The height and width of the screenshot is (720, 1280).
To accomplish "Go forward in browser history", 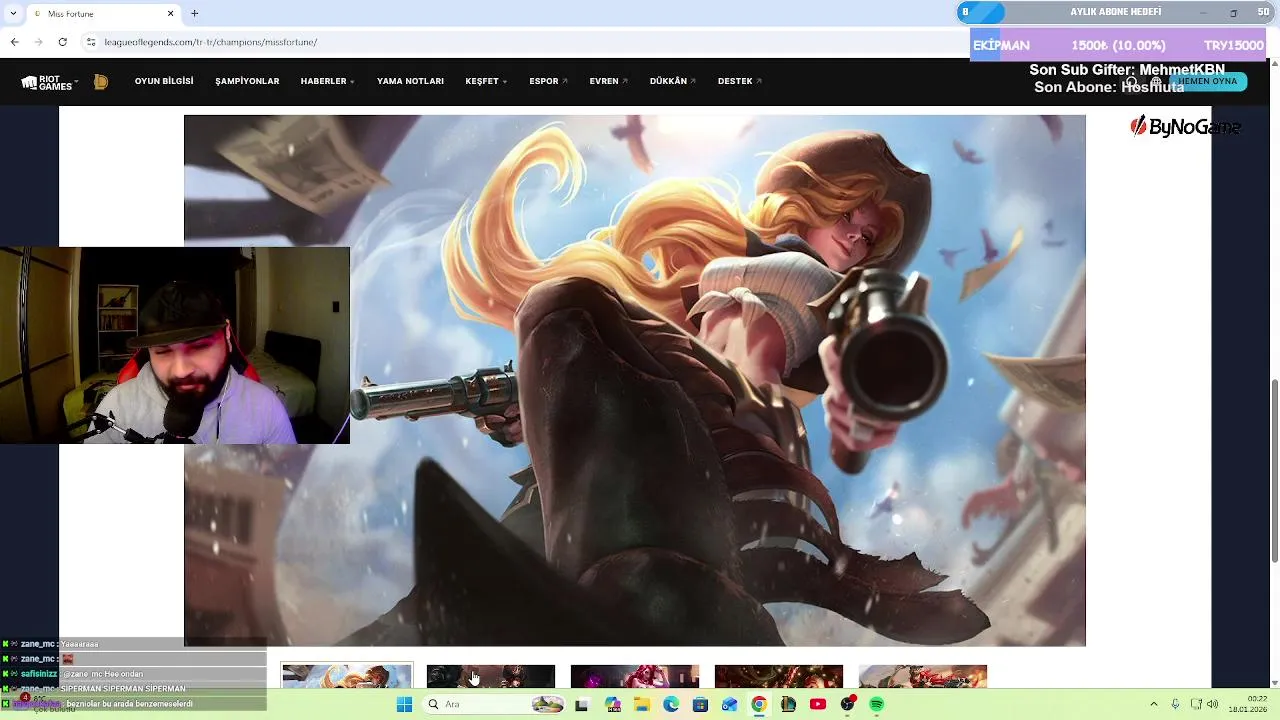I will 38,42.
